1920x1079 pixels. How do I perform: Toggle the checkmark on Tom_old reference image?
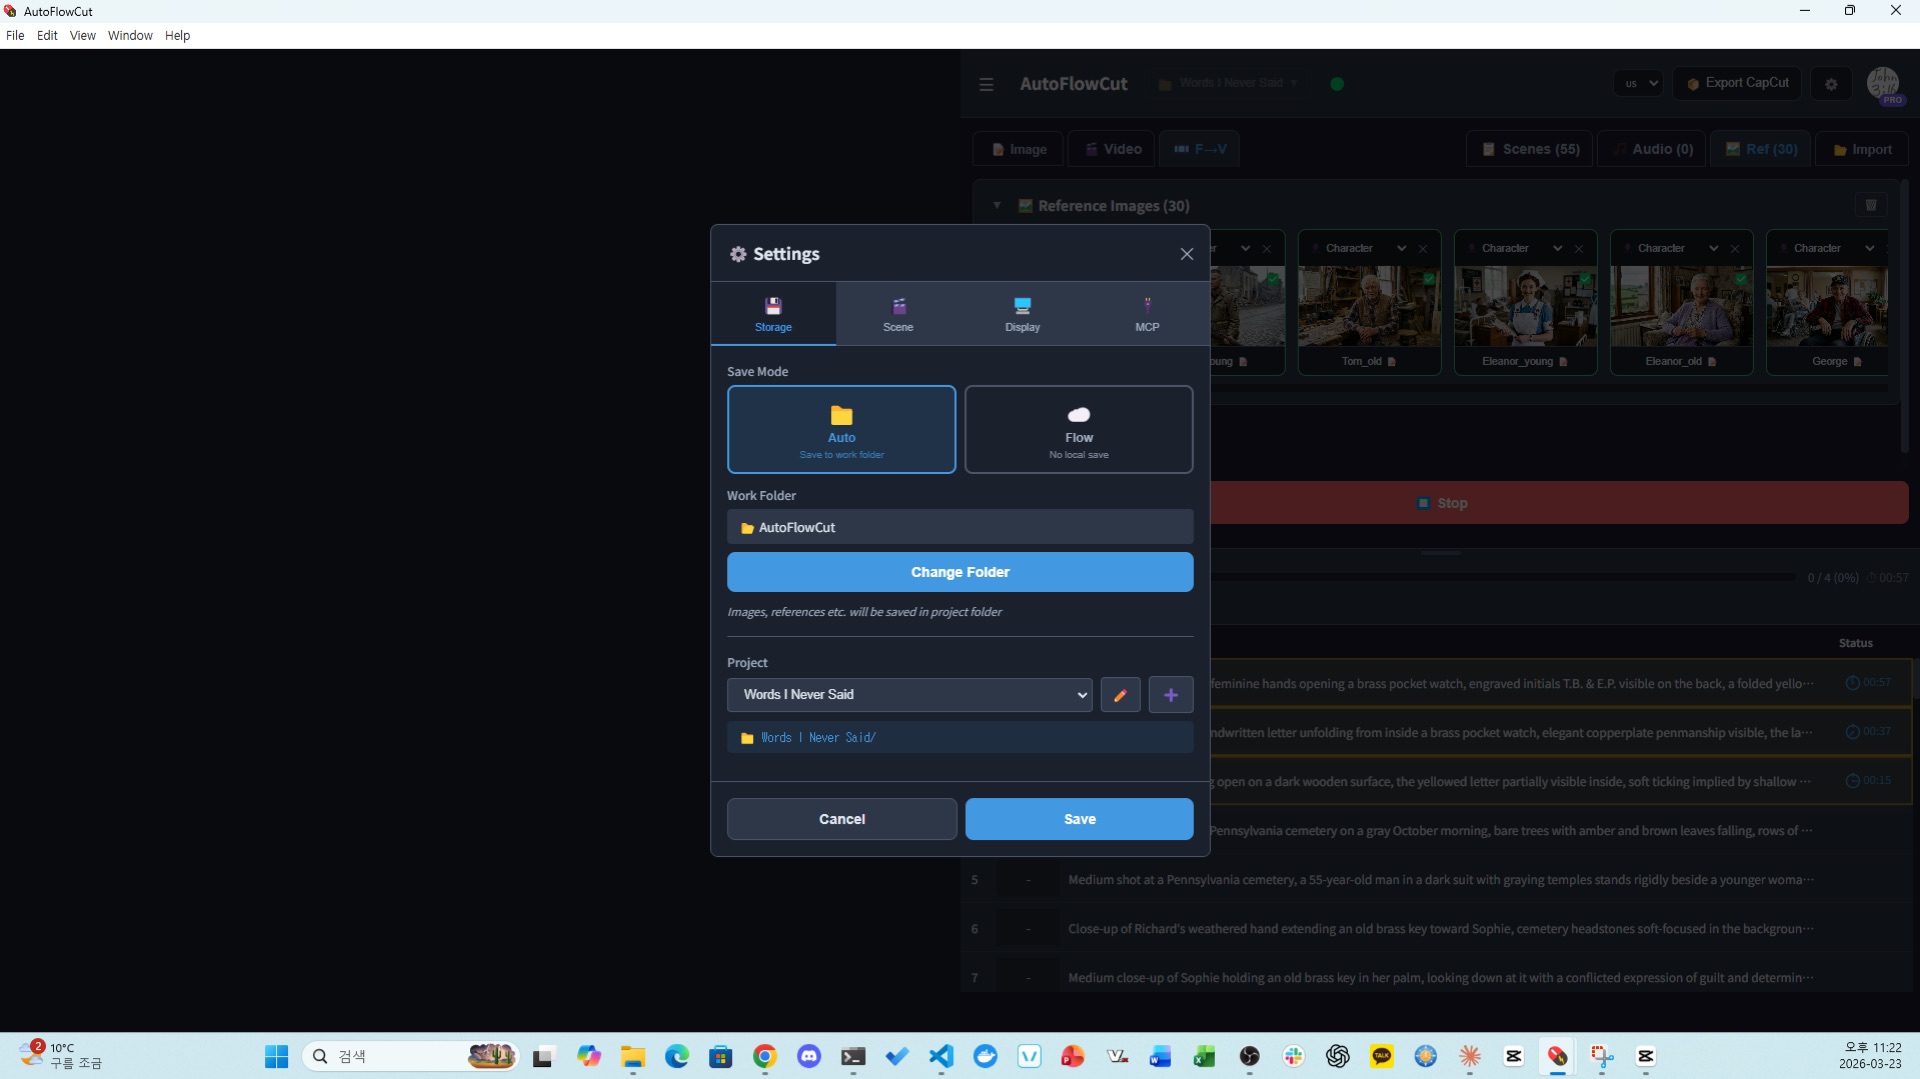coord(1429,279)
